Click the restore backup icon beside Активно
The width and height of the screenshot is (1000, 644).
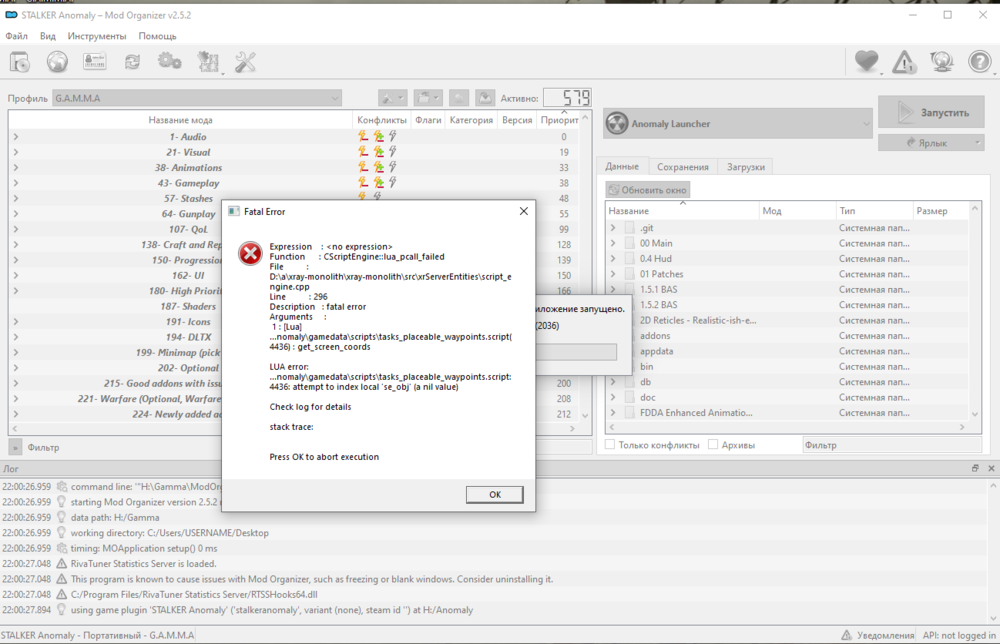pos(459,98)
